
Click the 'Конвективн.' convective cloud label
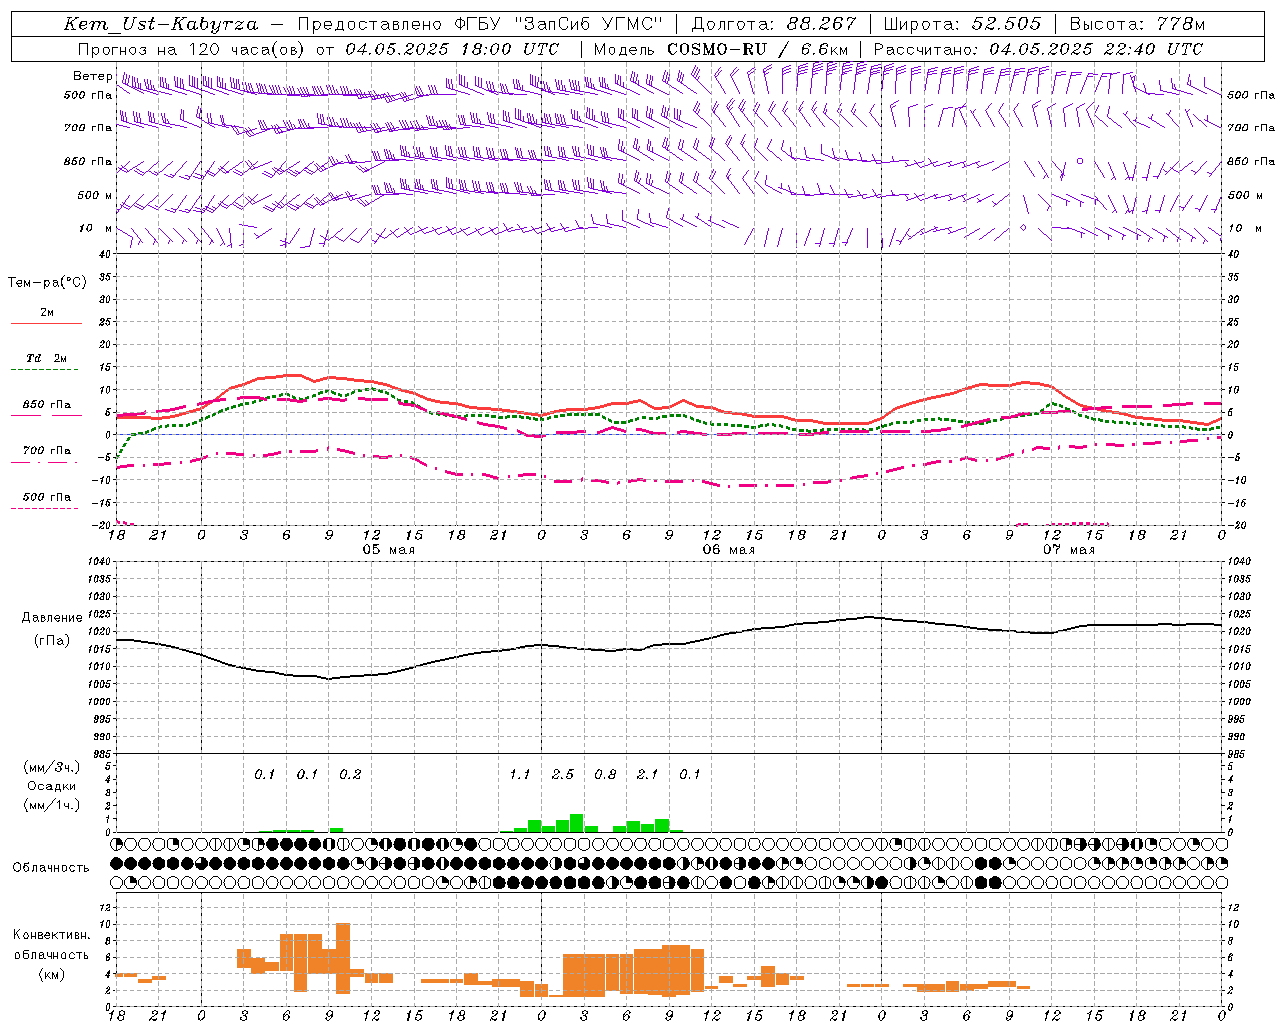(52, 935)
